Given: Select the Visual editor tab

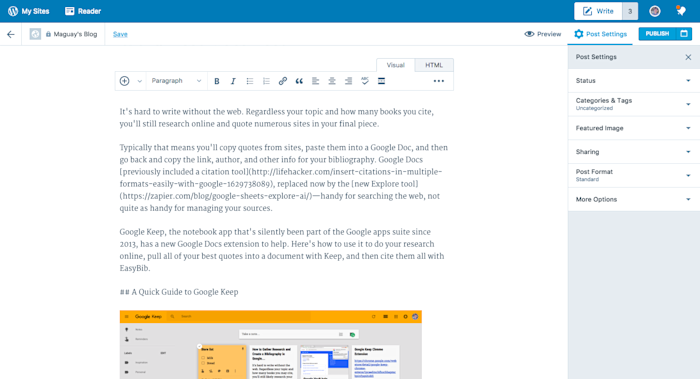Looking at the screenshot, I should click(396, 65).
